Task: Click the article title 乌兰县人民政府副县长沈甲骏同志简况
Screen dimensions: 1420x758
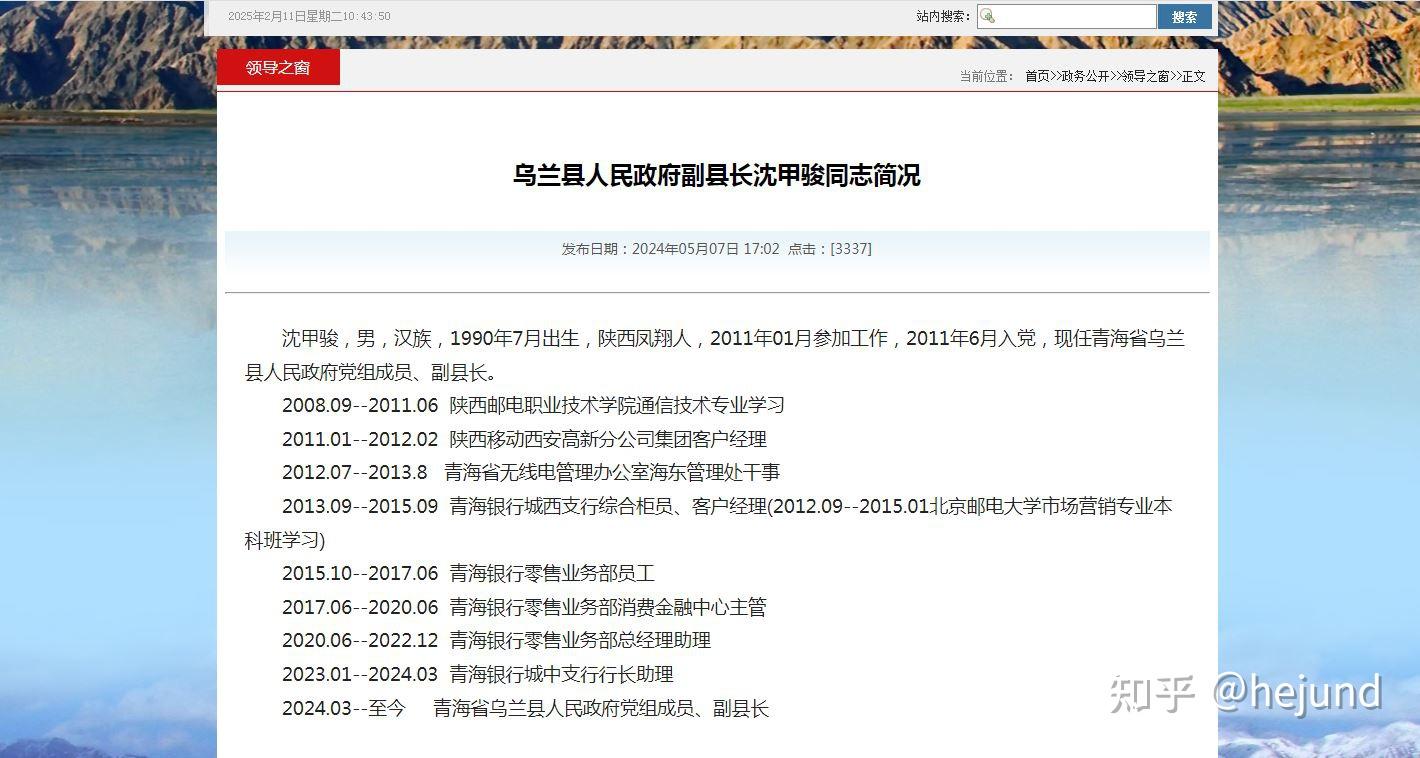Action: [x=717, y=176]
